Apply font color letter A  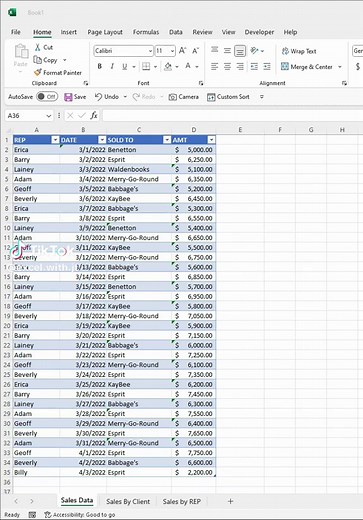188,66
